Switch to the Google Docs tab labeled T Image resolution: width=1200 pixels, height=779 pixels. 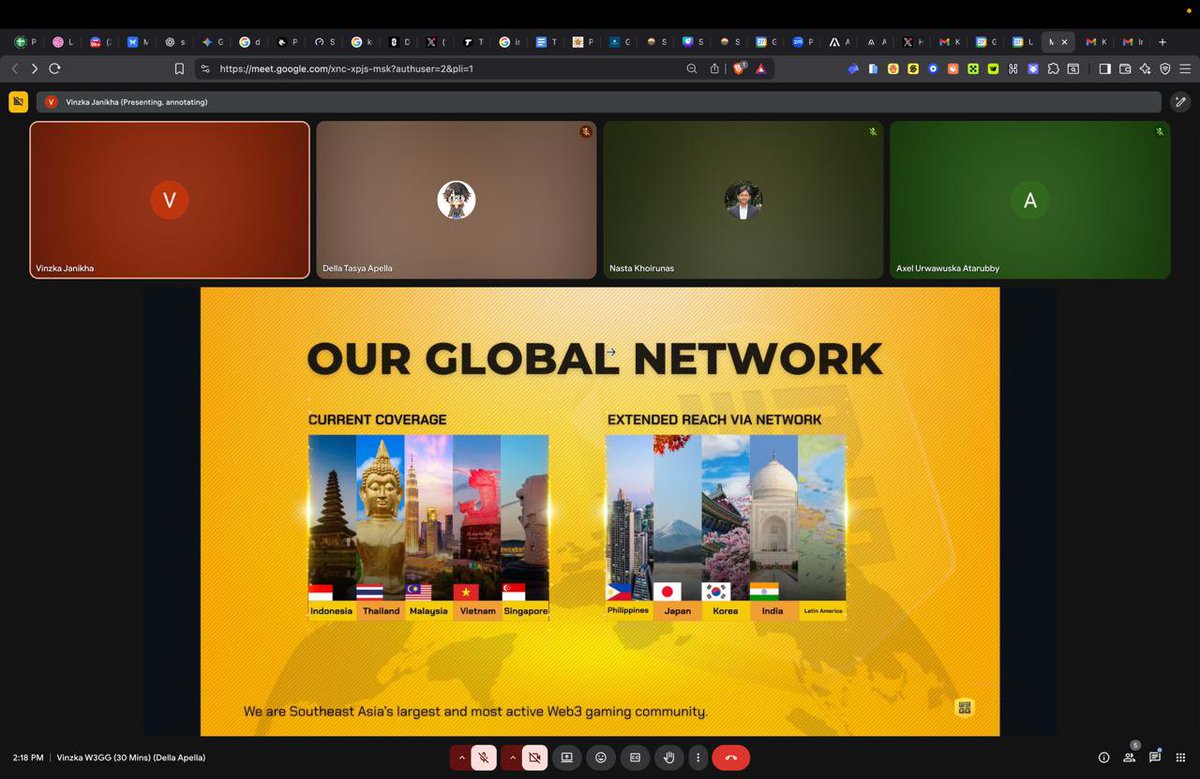546,42
